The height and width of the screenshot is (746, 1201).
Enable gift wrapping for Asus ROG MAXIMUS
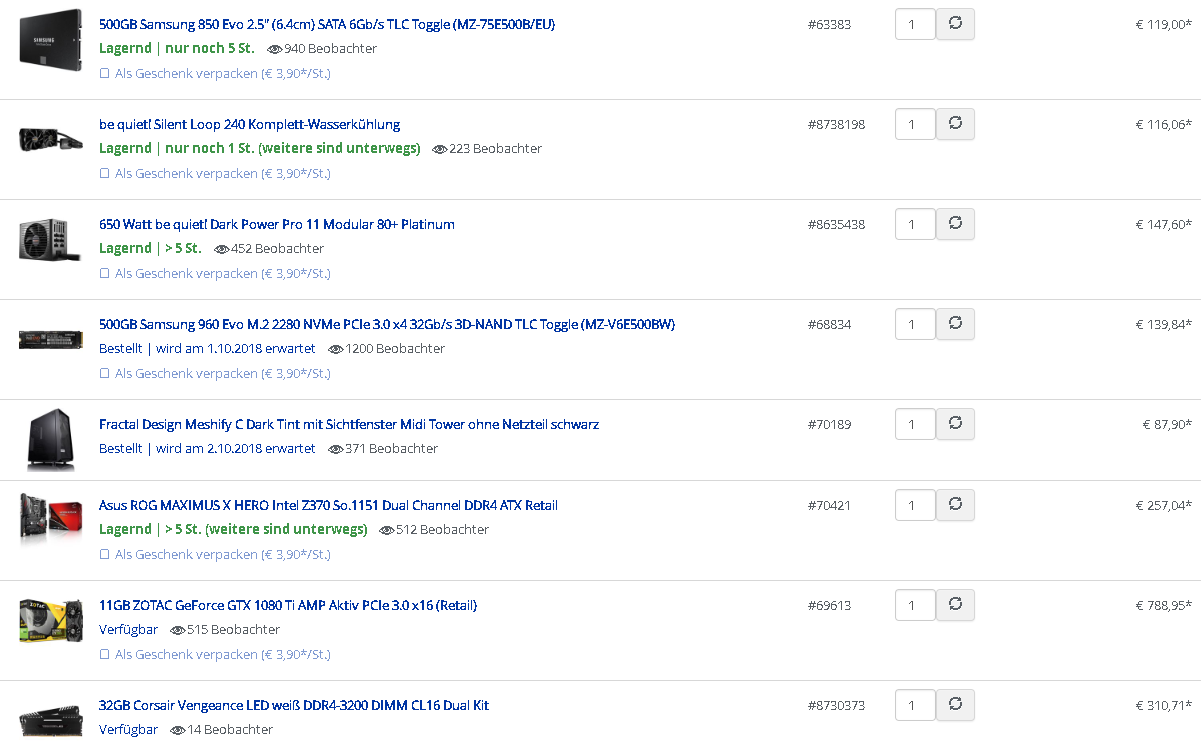pyautogui.click(x=104, y=554)
